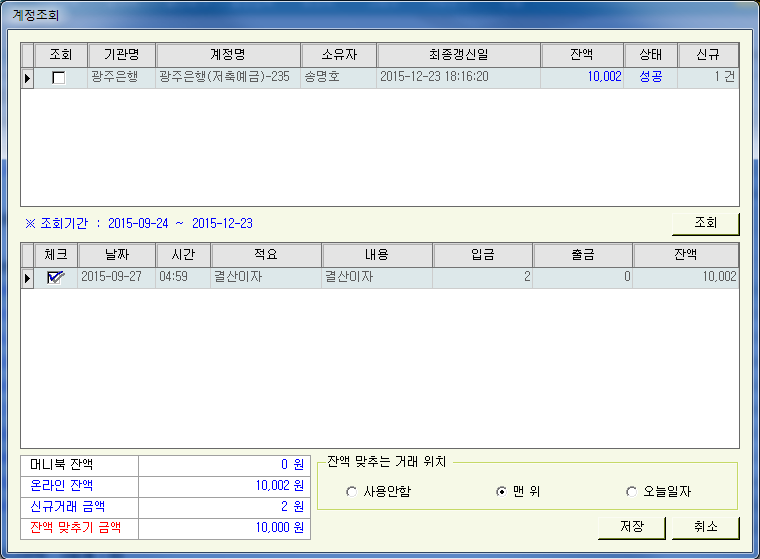760x559 pixels.
Task: Click the 취소 cancel button
Action: (x=705, y=527)
